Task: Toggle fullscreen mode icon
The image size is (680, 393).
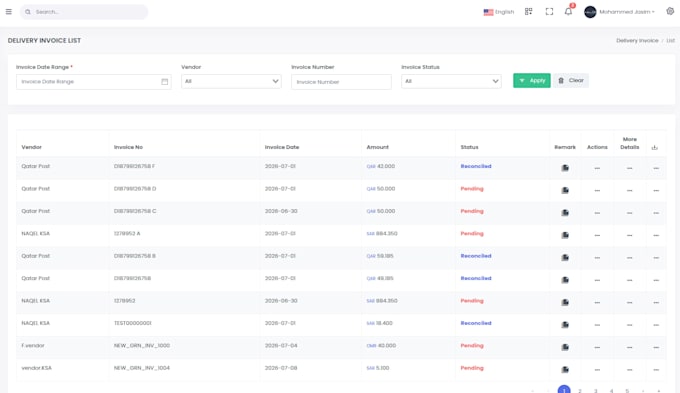Action: click(549, 12)
